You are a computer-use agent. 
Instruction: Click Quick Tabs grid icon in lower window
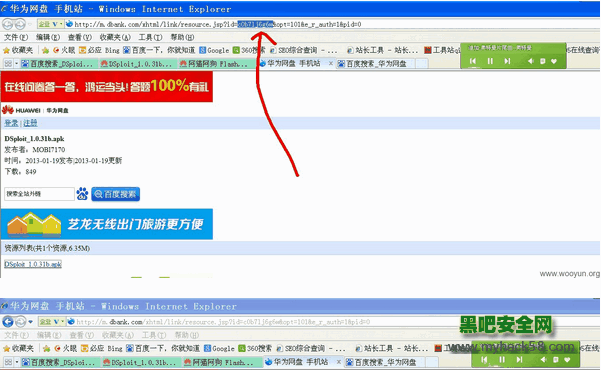(8, 362)
